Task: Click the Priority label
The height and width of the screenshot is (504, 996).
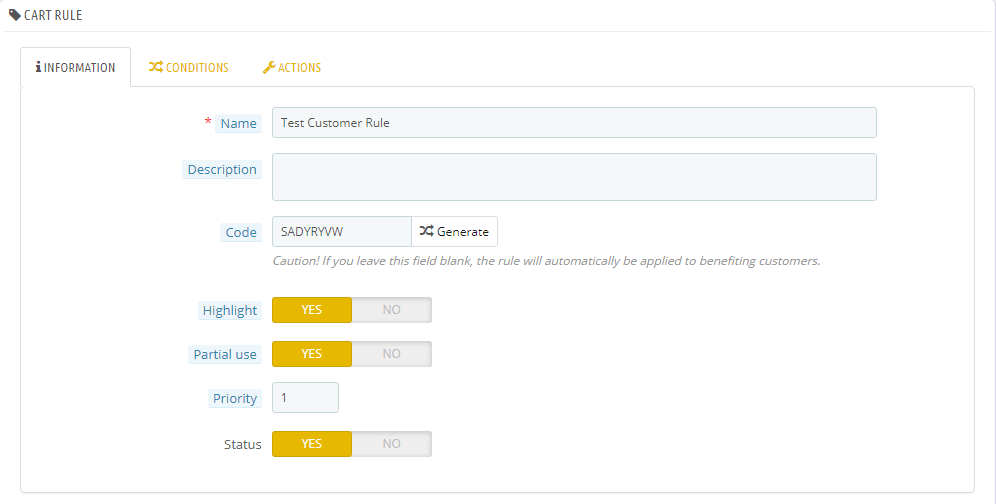Action: pyautogui.click(x=234, y=398)
